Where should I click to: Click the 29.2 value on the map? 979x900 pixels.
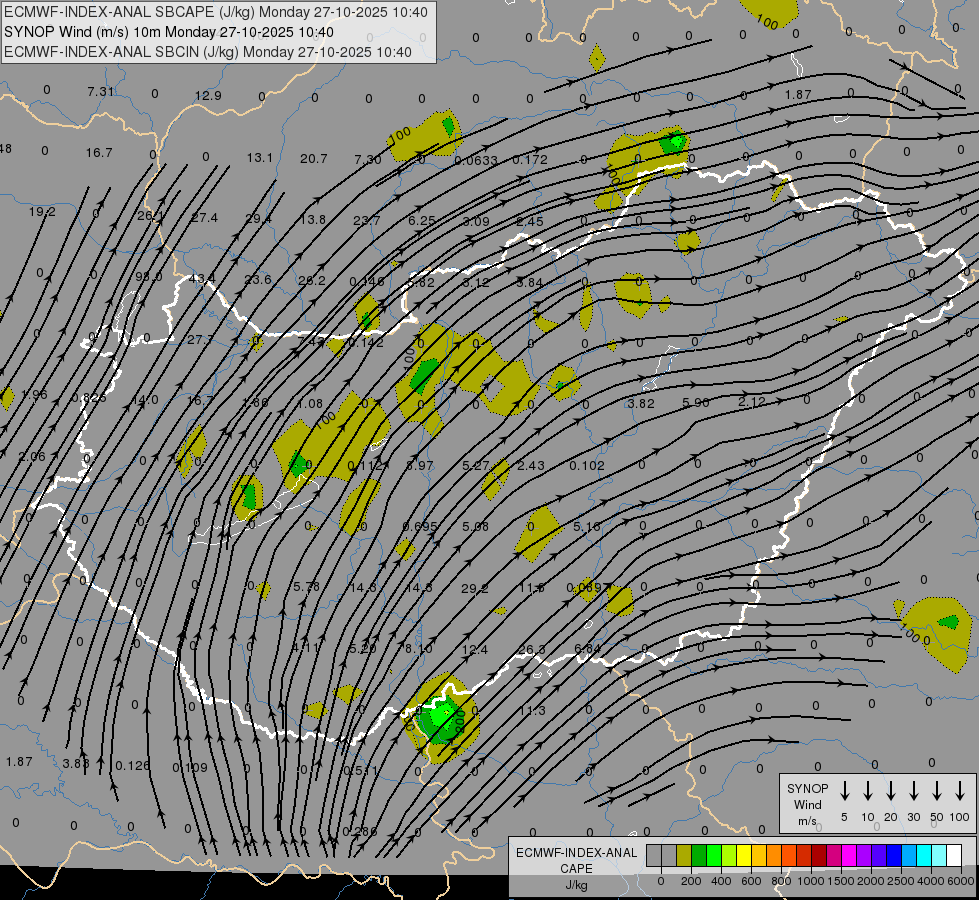tap(475, 588)
